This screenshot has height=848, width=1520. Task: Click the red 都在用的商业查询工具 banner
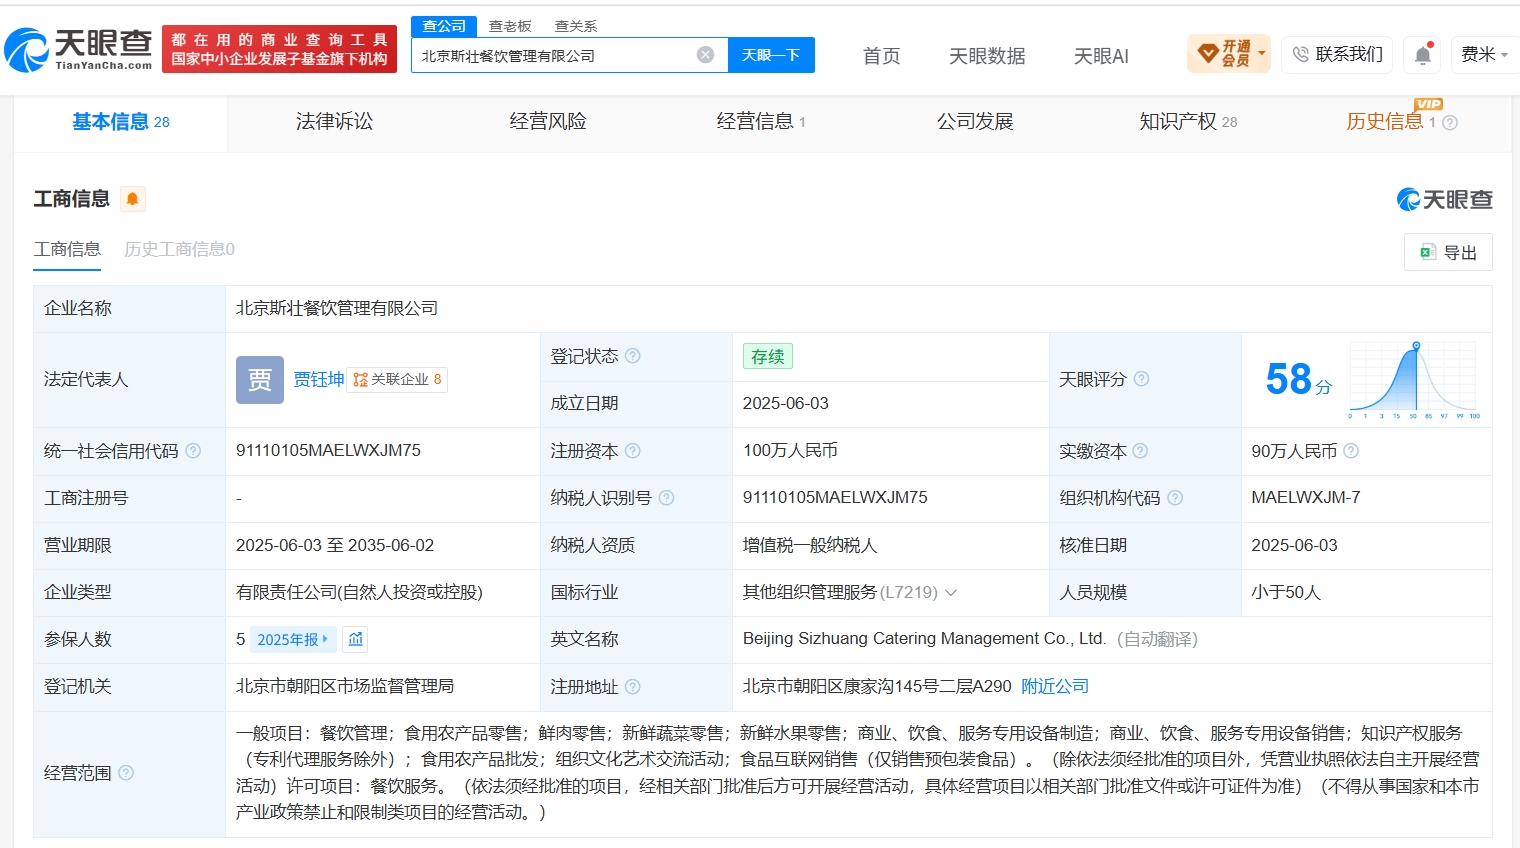click(279, 49)
